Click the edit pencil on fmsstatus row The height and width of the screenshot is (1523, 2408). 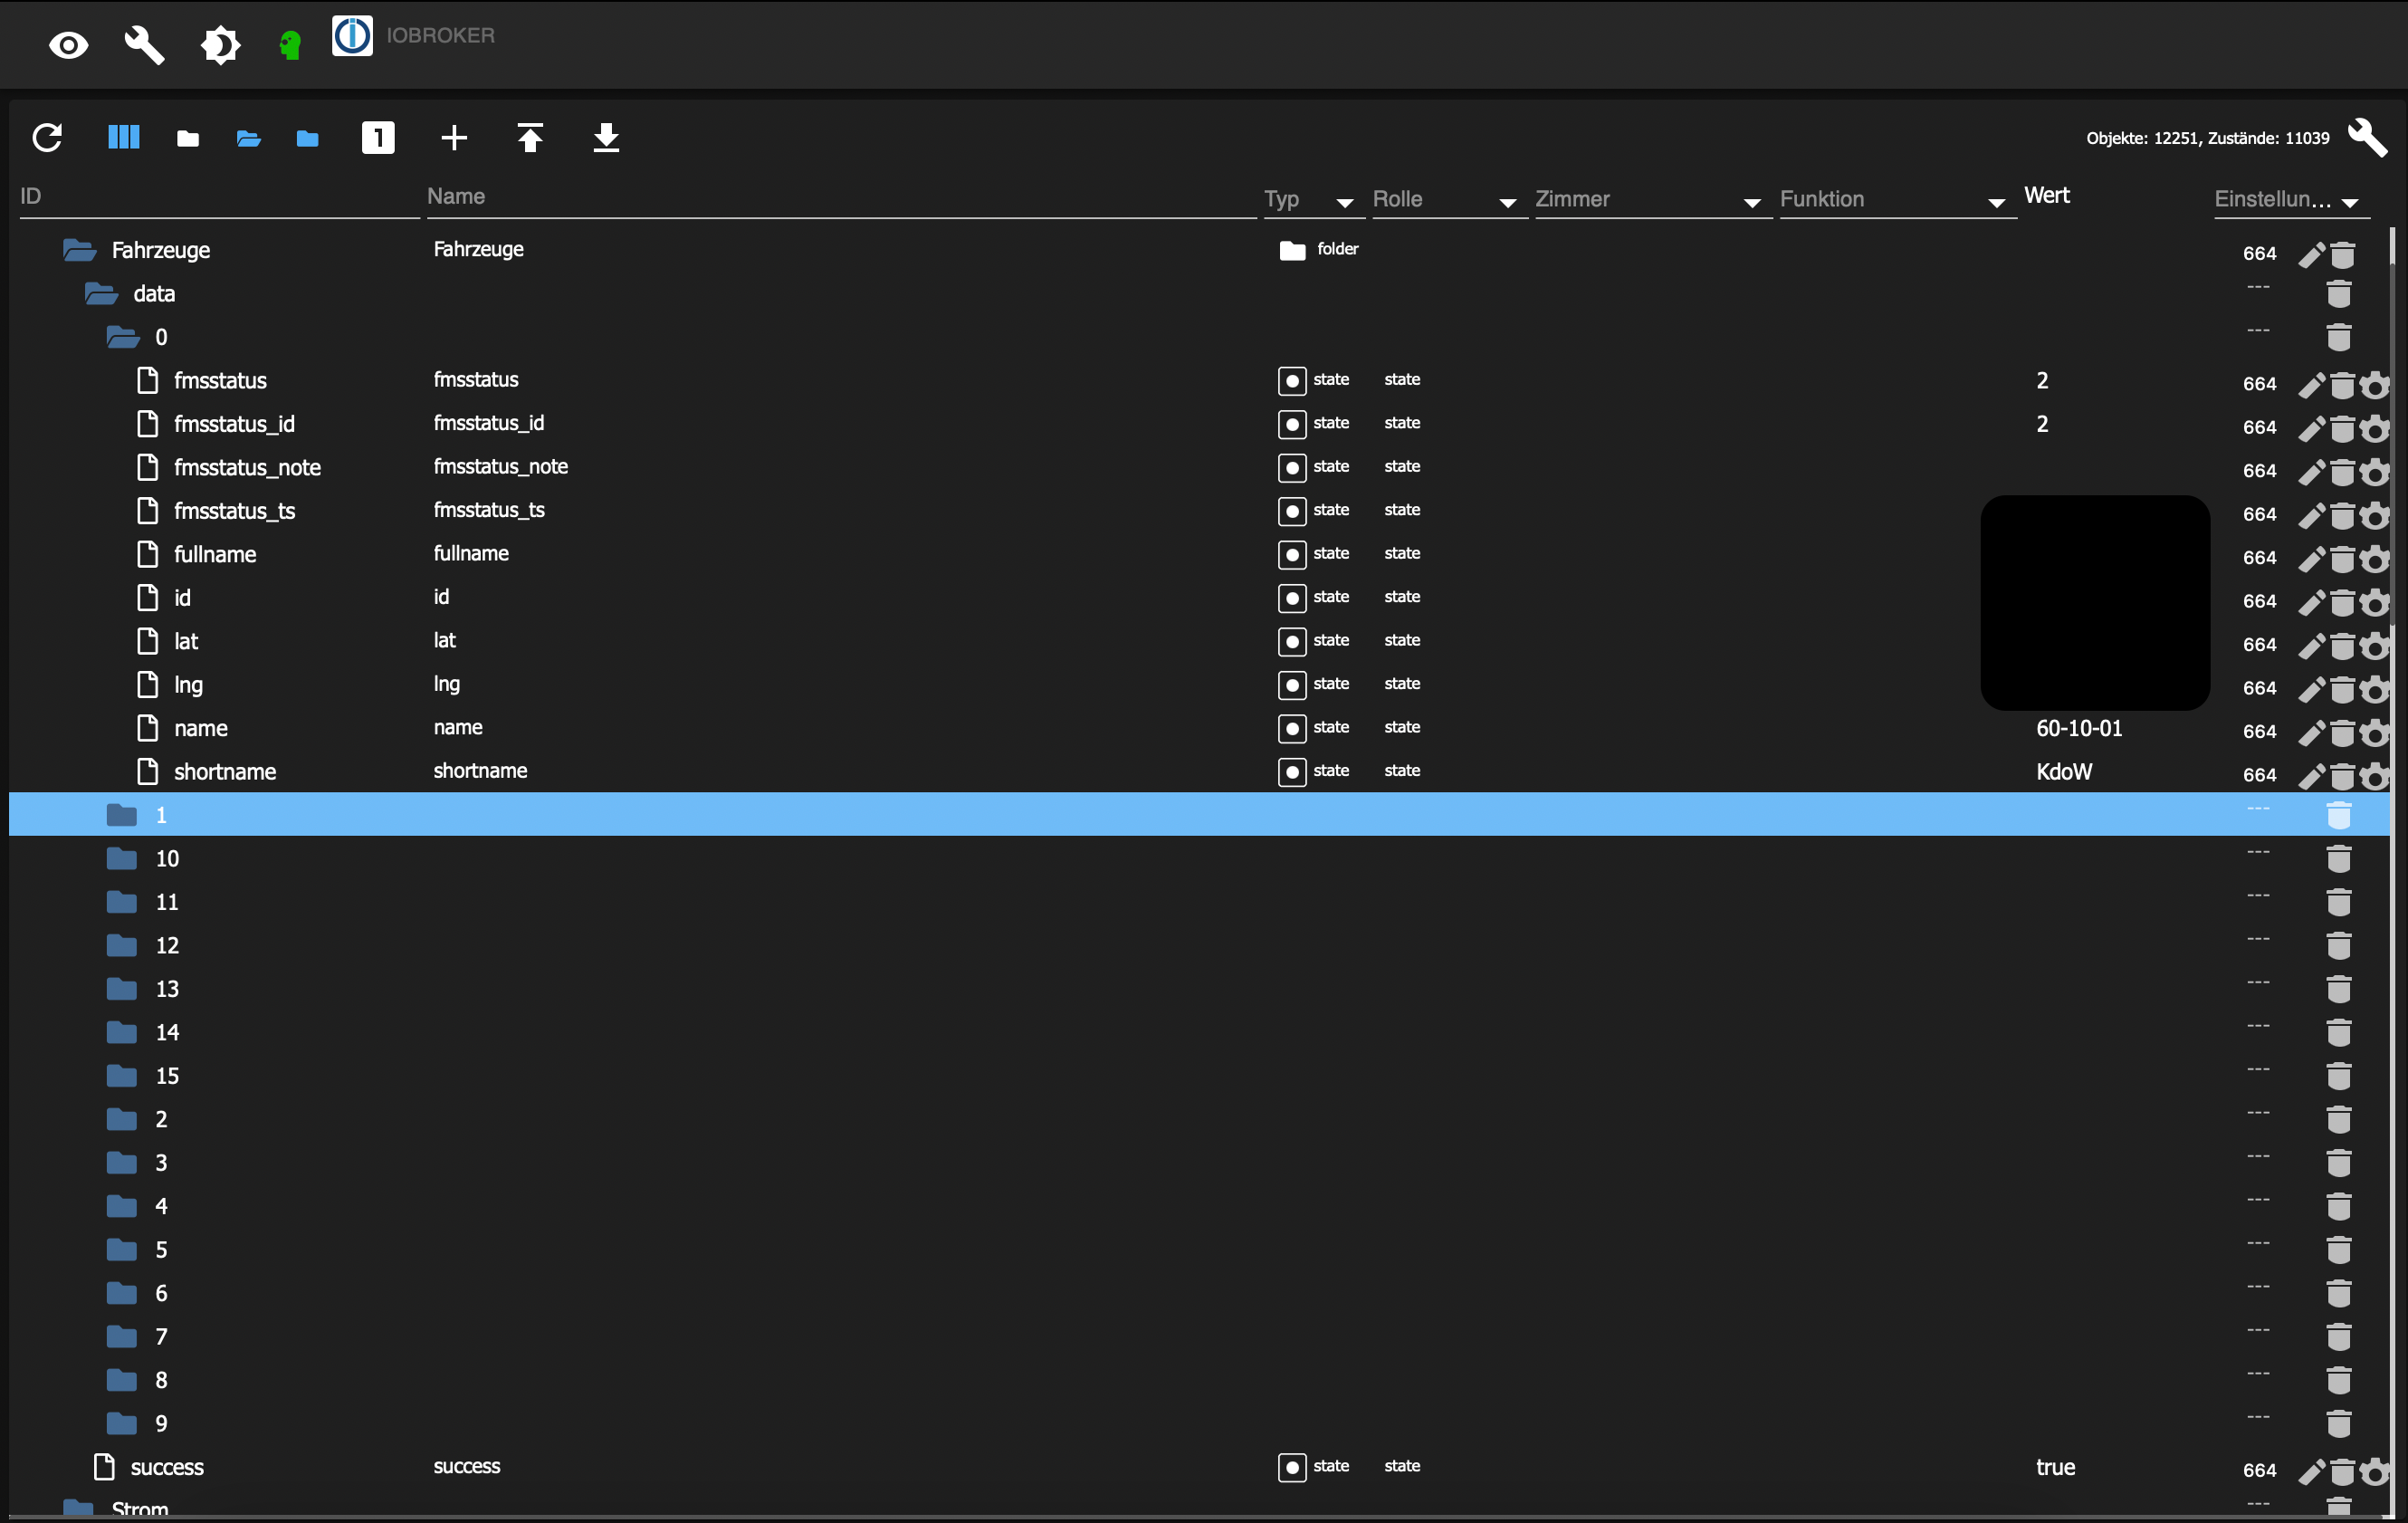[2310, 384]
